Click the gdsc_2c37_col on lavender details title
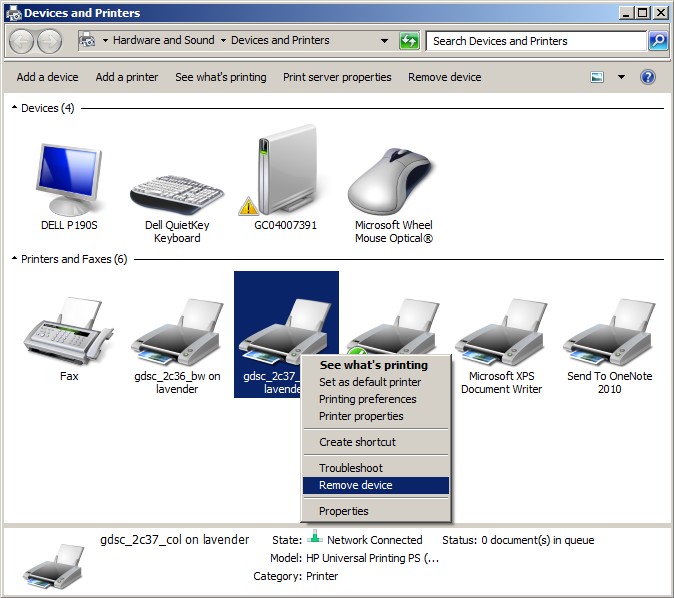The height and width of the screenshot is (598, 674). coord(175,540)
